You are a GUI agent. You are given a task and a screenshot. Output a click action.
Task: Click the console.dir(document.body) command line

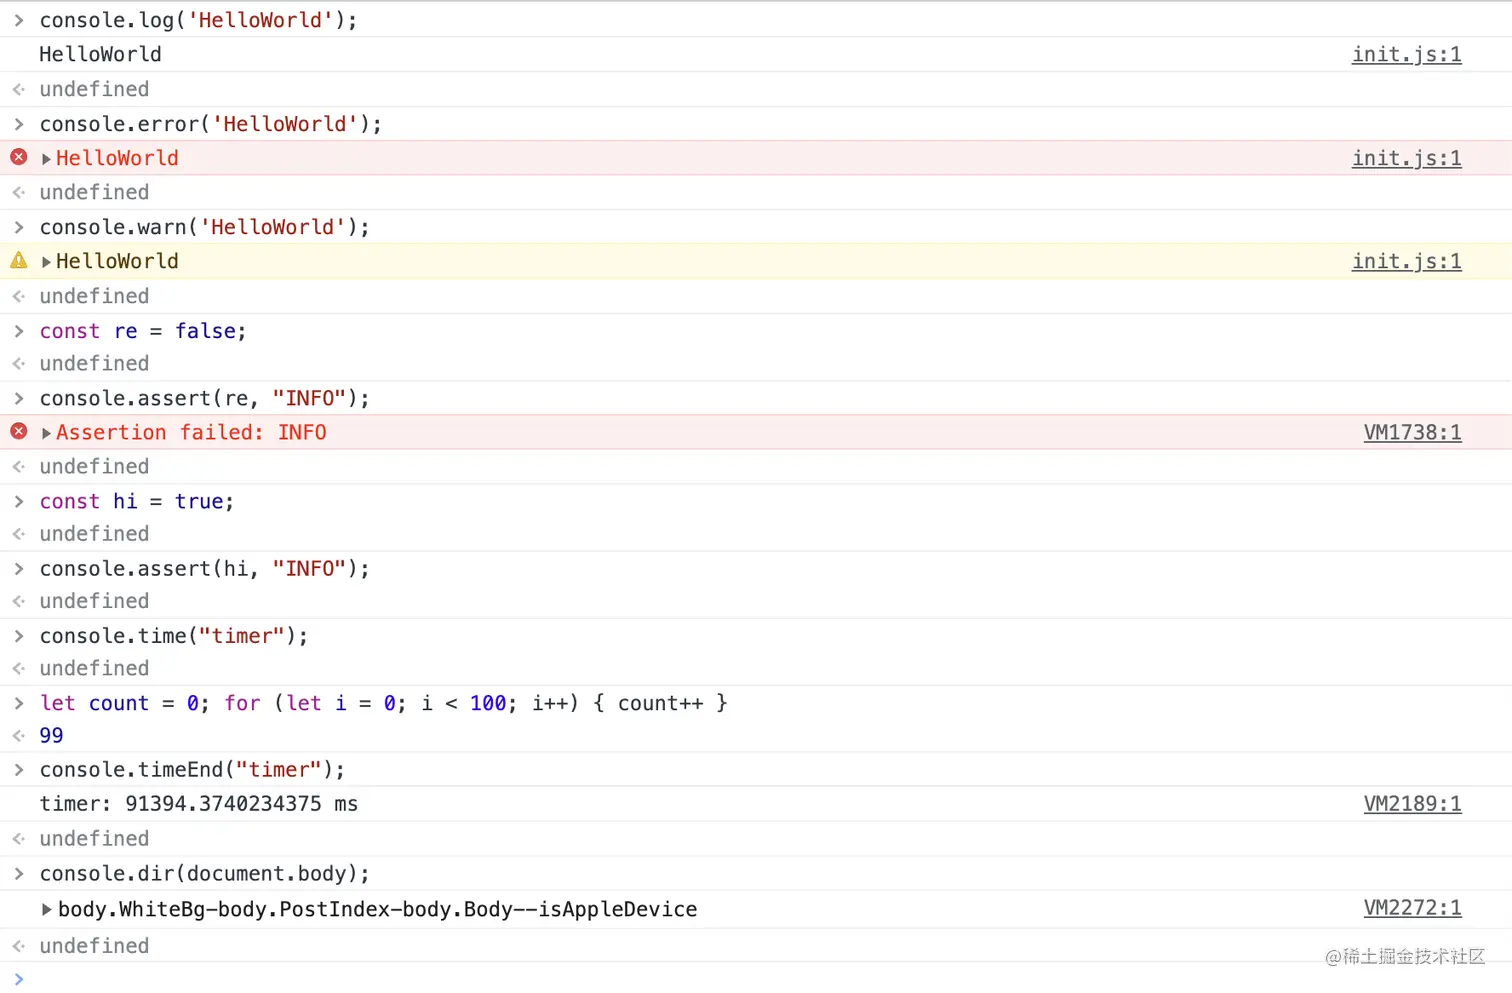click(x=204, y=873)
